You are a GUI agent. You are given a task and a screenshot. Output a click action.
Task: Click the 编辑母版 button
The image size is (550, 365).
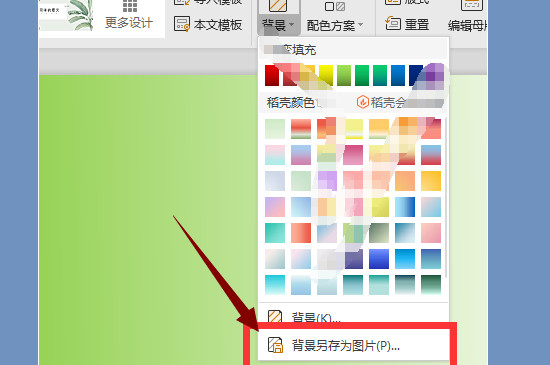tap(468, 17)
